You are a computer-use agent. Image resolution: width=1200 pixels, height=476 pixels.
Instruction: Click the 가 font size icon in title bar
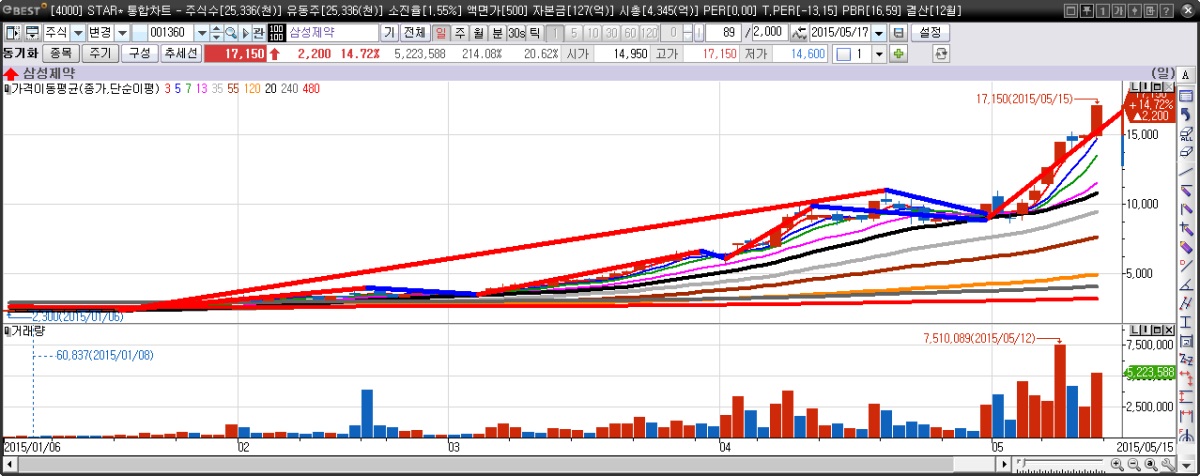pos(1118,11)
